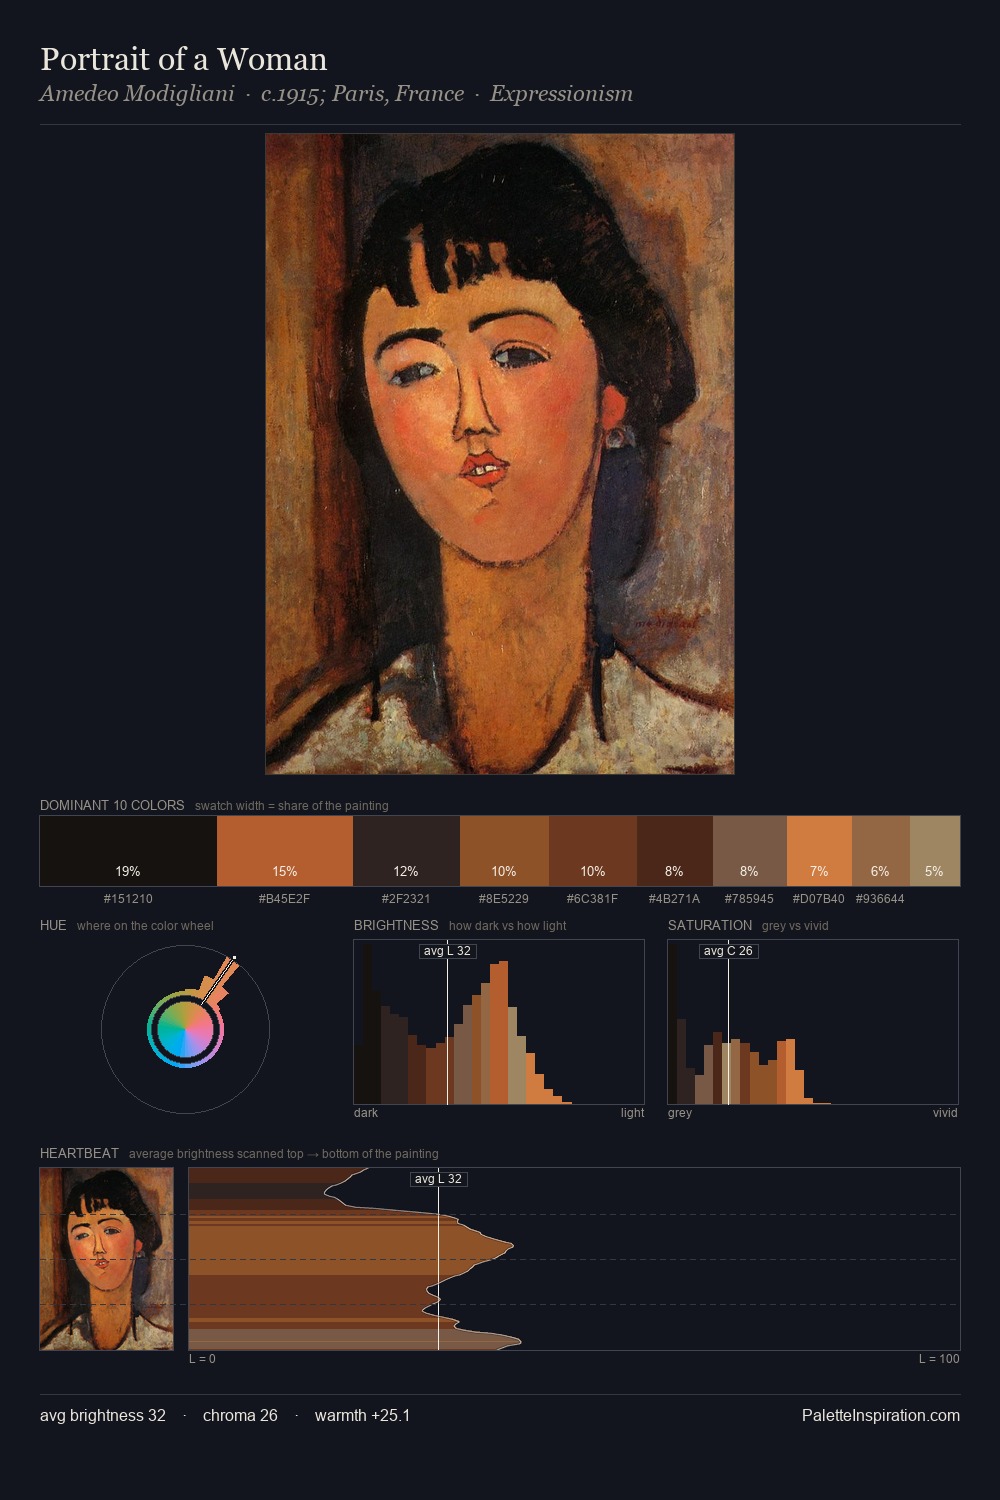Click the "dark" axis label under Brightness
This screenshot has height=1500, width=1000.
pyautogui.click(x=366, y=1113)
